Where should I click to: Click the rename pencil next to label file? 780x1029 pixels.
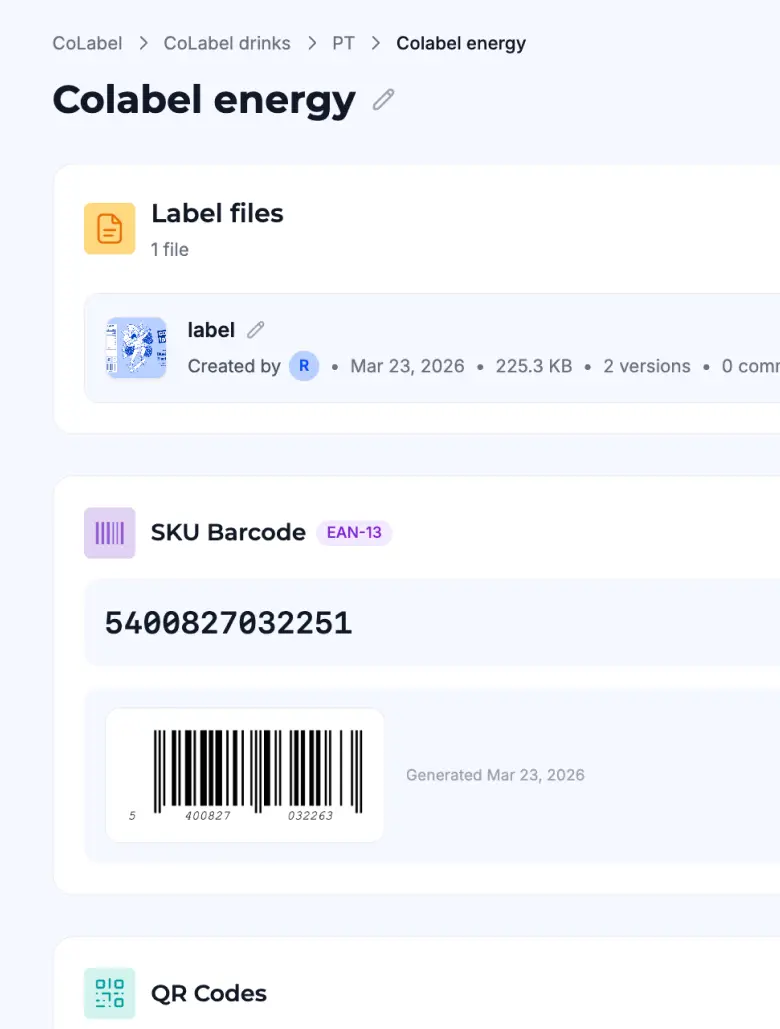click(x=256, y=330)
